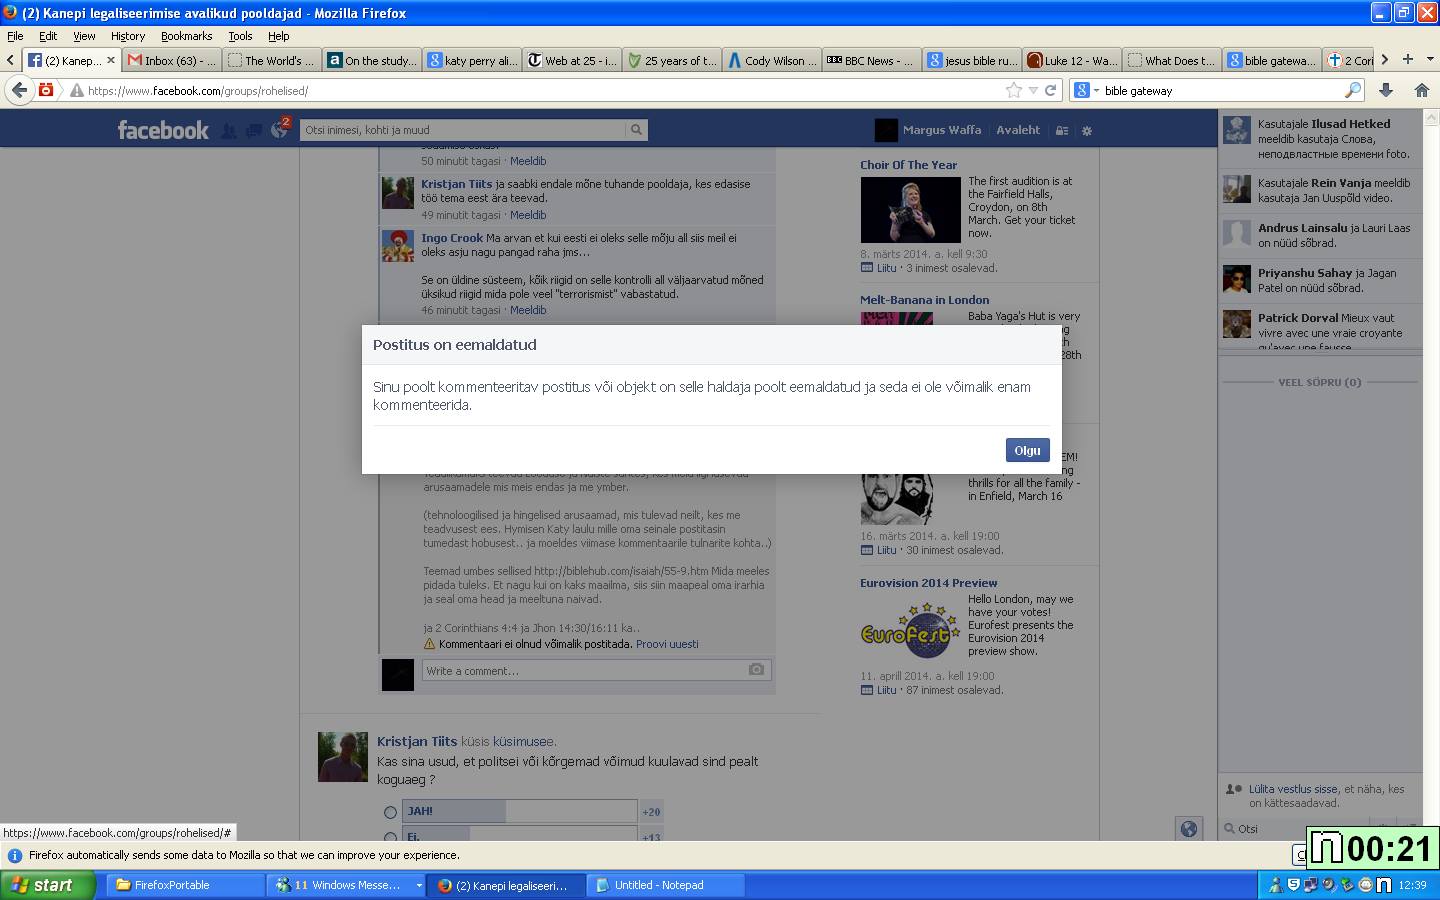Switch to the Cody Wilson tab

click(x=771, y=60)
